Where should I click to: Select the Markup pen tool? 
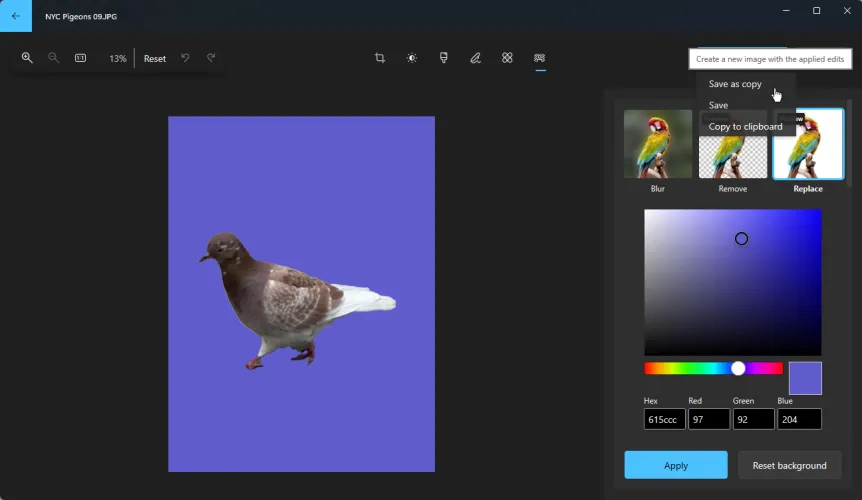point(476,58)
